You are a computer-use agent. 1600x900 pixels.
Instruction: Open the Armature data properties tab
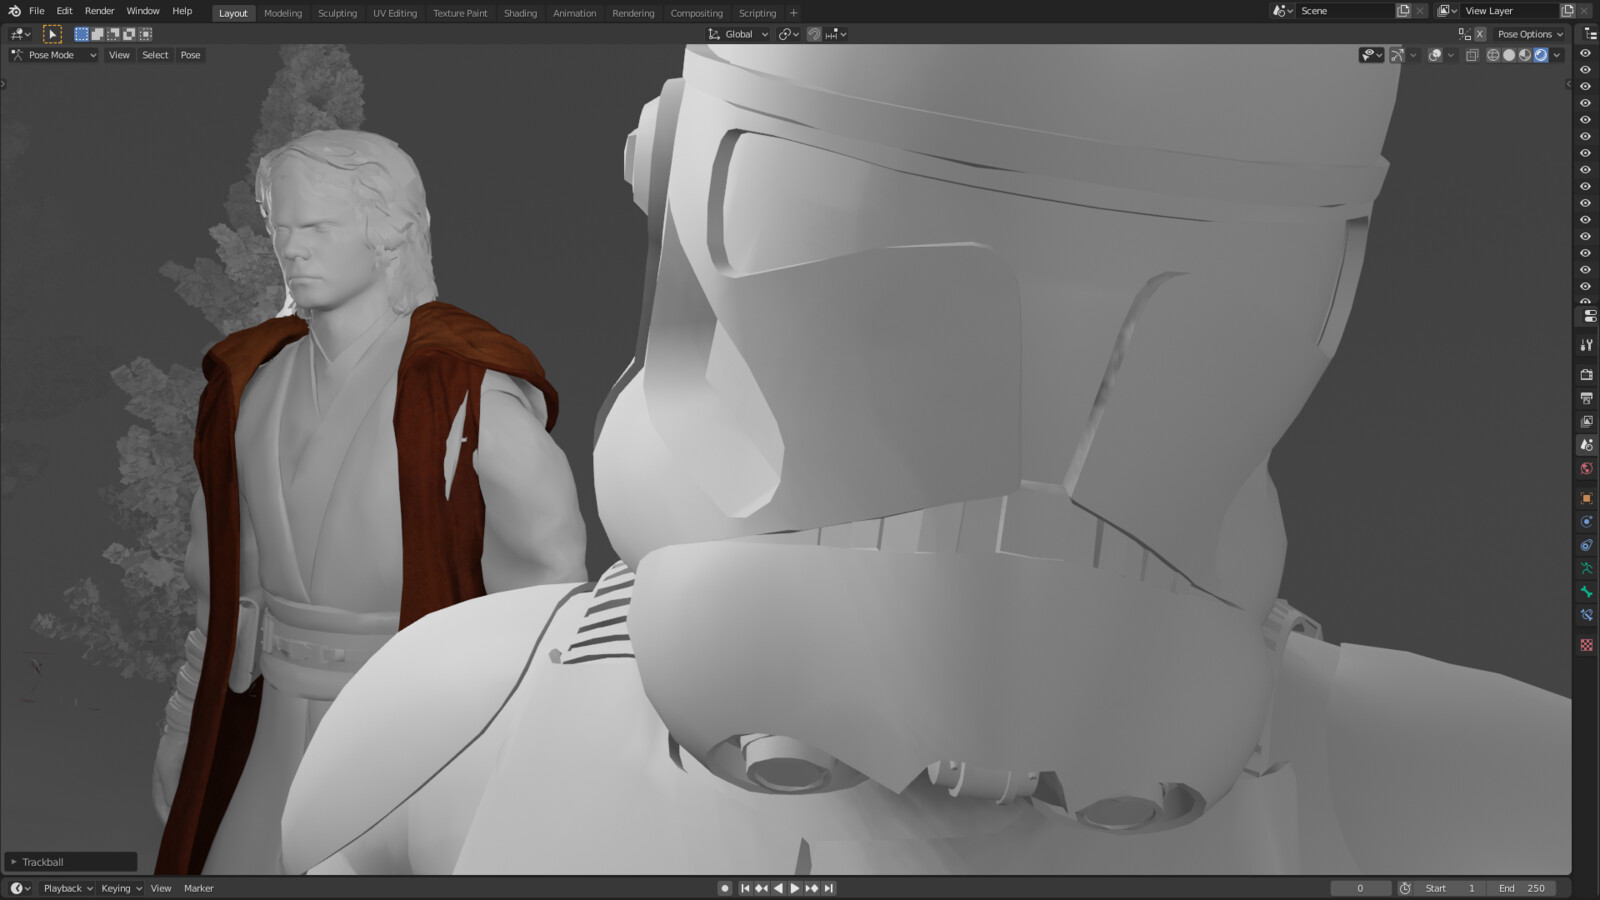click(x=1586, y=568)
